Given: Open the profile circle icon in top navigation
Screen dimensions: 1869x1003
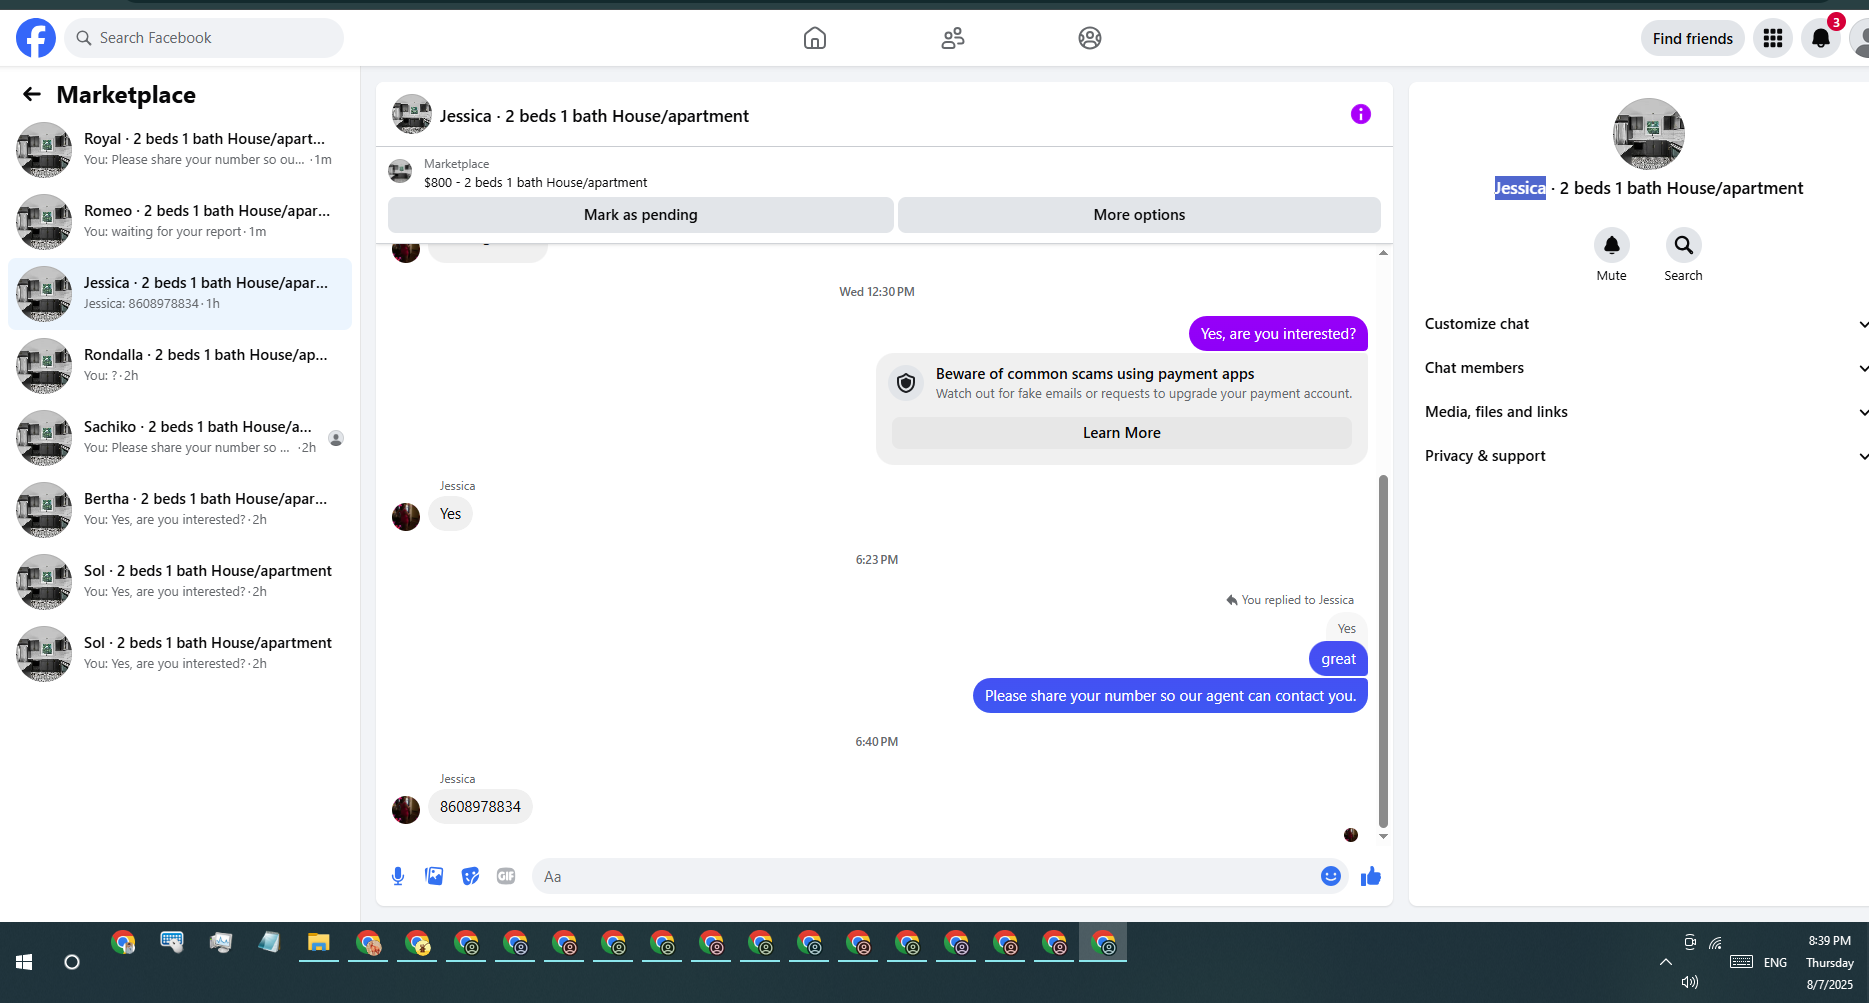Looking at the screenshot, I should coord(1090,38).
